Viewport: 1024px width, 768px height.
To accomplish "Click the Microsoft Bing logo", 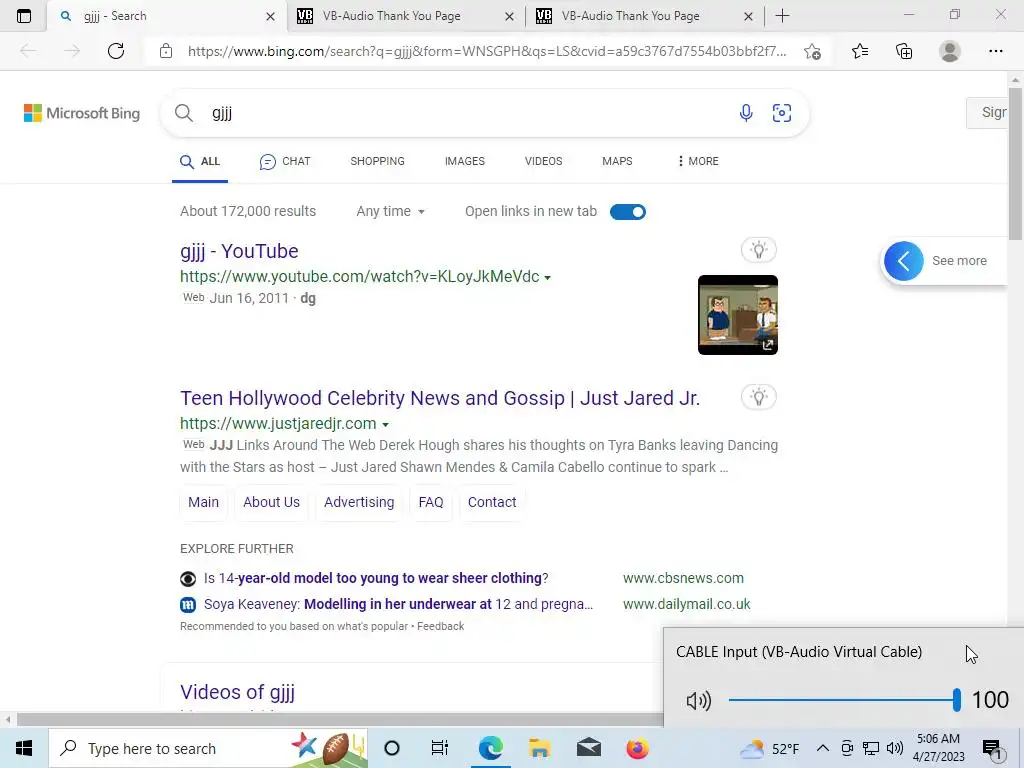I will point(82,113).
